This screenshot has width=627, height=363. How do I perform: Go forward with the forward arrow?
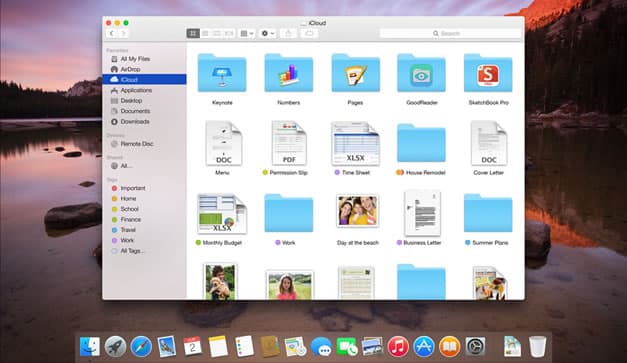point(124,34)
